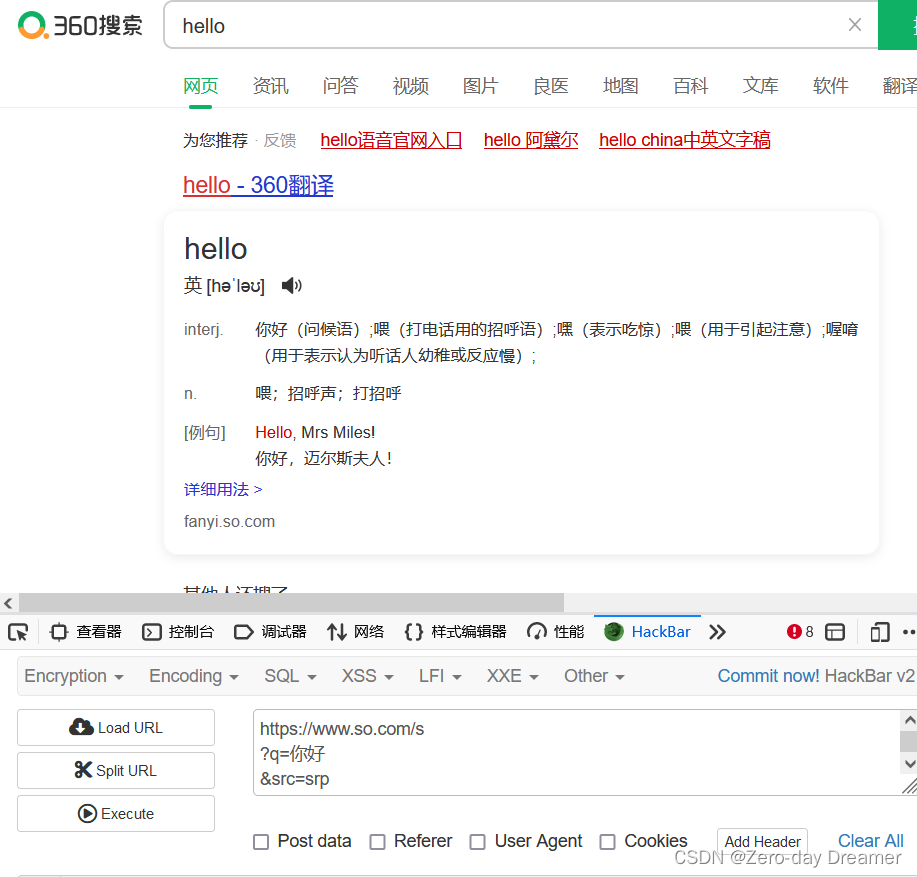Select the 图片 search tab
This screenshot has width=917, height=877.
point(481,86)
